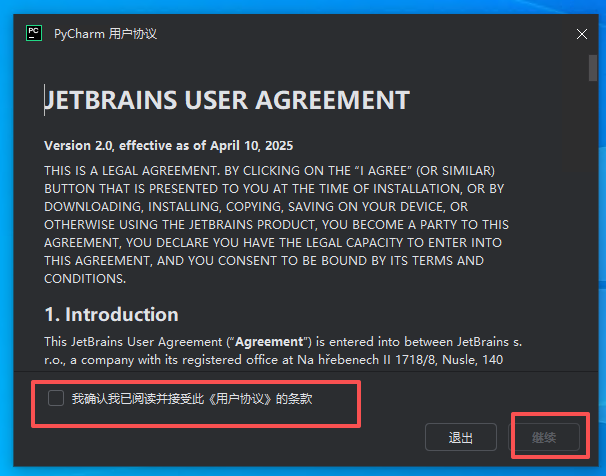Click the word CONDITIONS ending the paragraph
The image size is (606, 476).
pyautogui.click(x=85, y=279)
